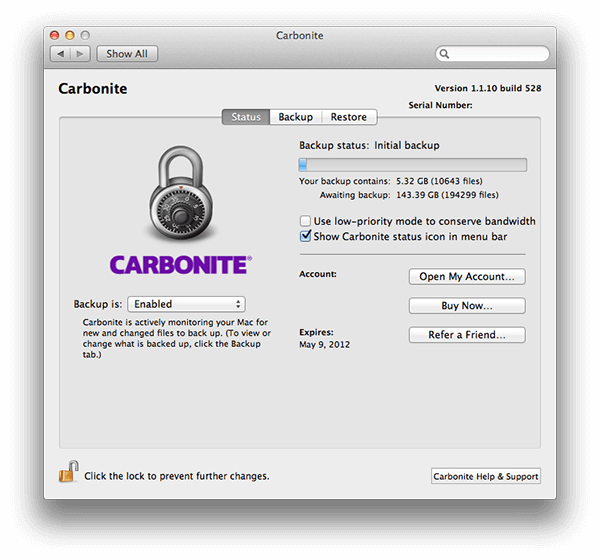Click the May 9, 2012 expiry date
The image size is (600, 560).
324,344
